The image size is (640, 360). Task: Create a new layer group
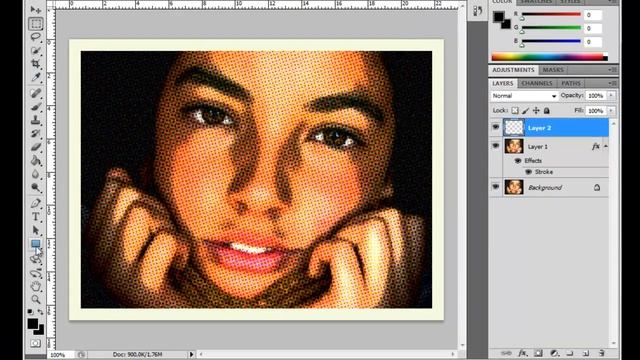[570, 353]
